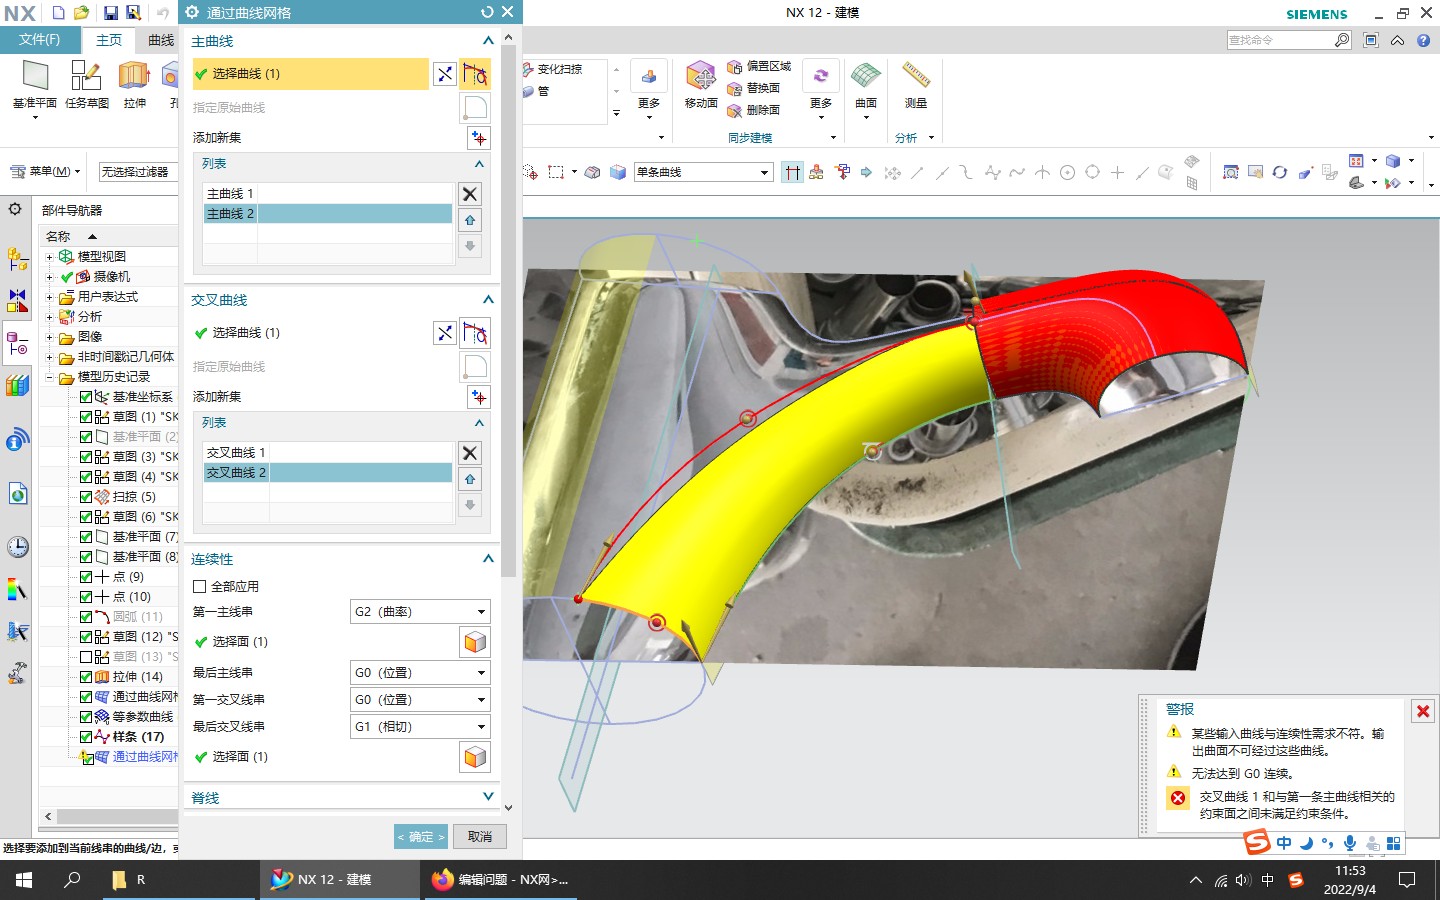Open the selection filter box

point(139,172)
